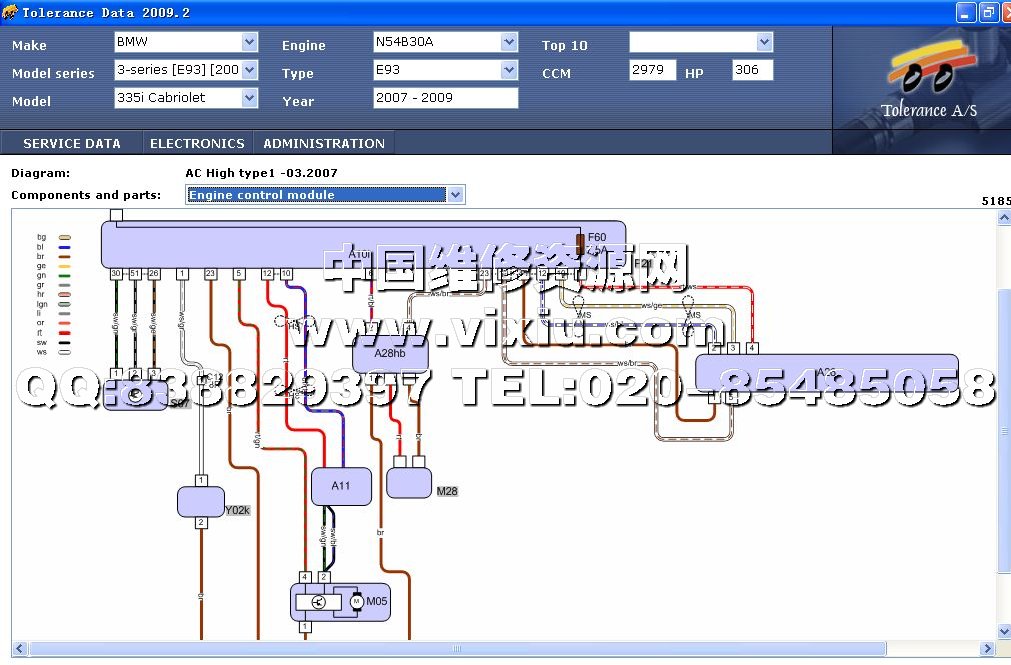Open the Make dropdown showing BMW
This screenshot has height=665, width=1011.
point(250,42)
